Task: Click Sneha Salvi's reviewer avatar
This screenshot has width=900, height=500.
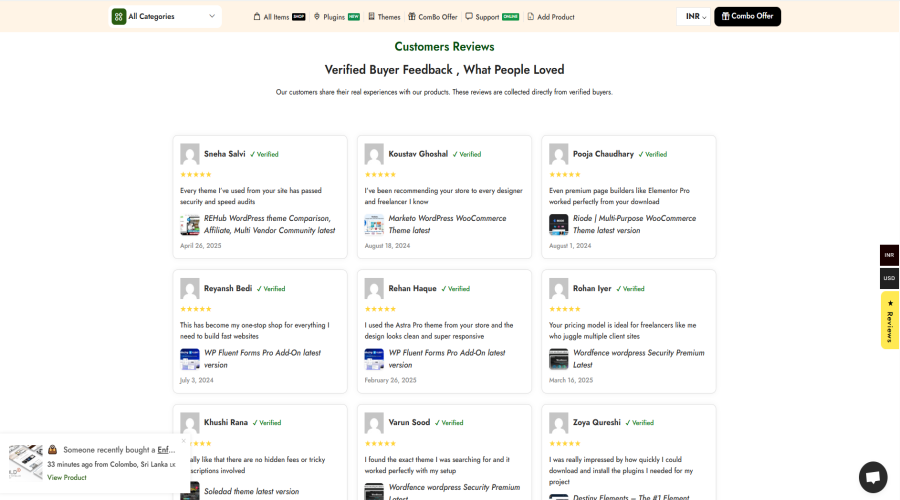Action: click(x=190, y=154)
